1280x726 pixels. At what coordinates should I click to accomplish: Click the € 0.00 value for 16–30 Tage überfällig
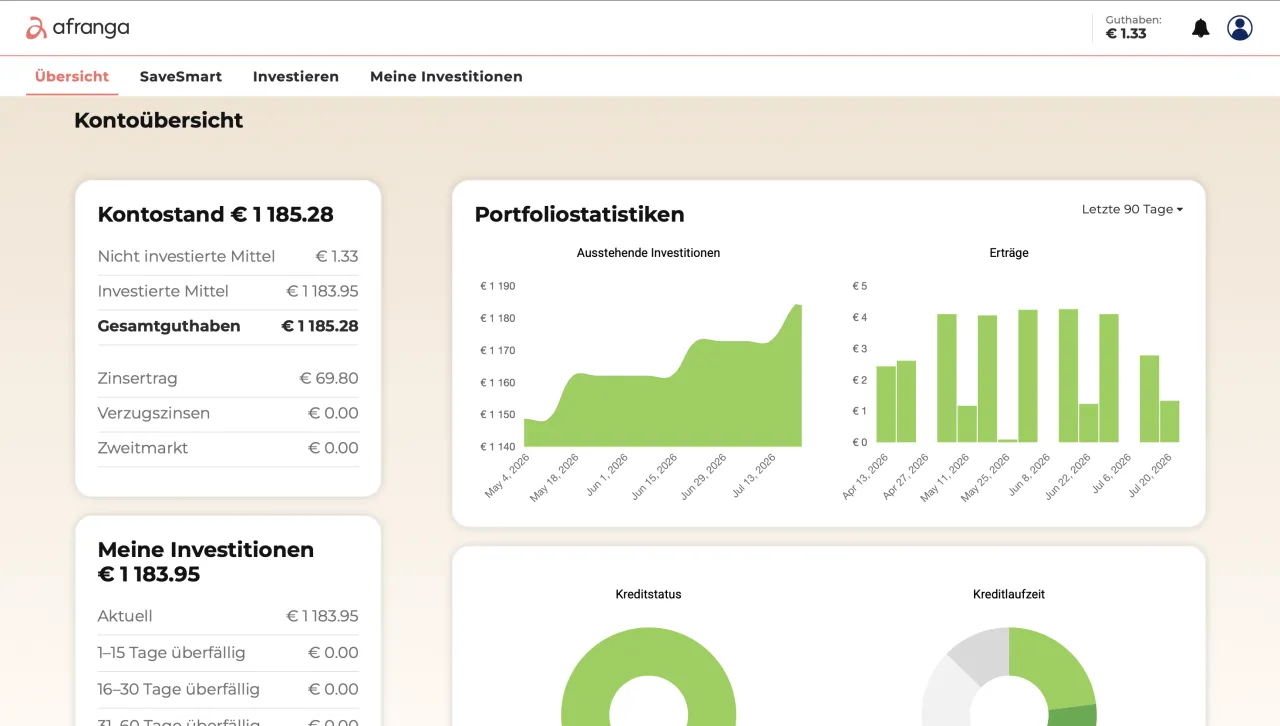point(333,689)
